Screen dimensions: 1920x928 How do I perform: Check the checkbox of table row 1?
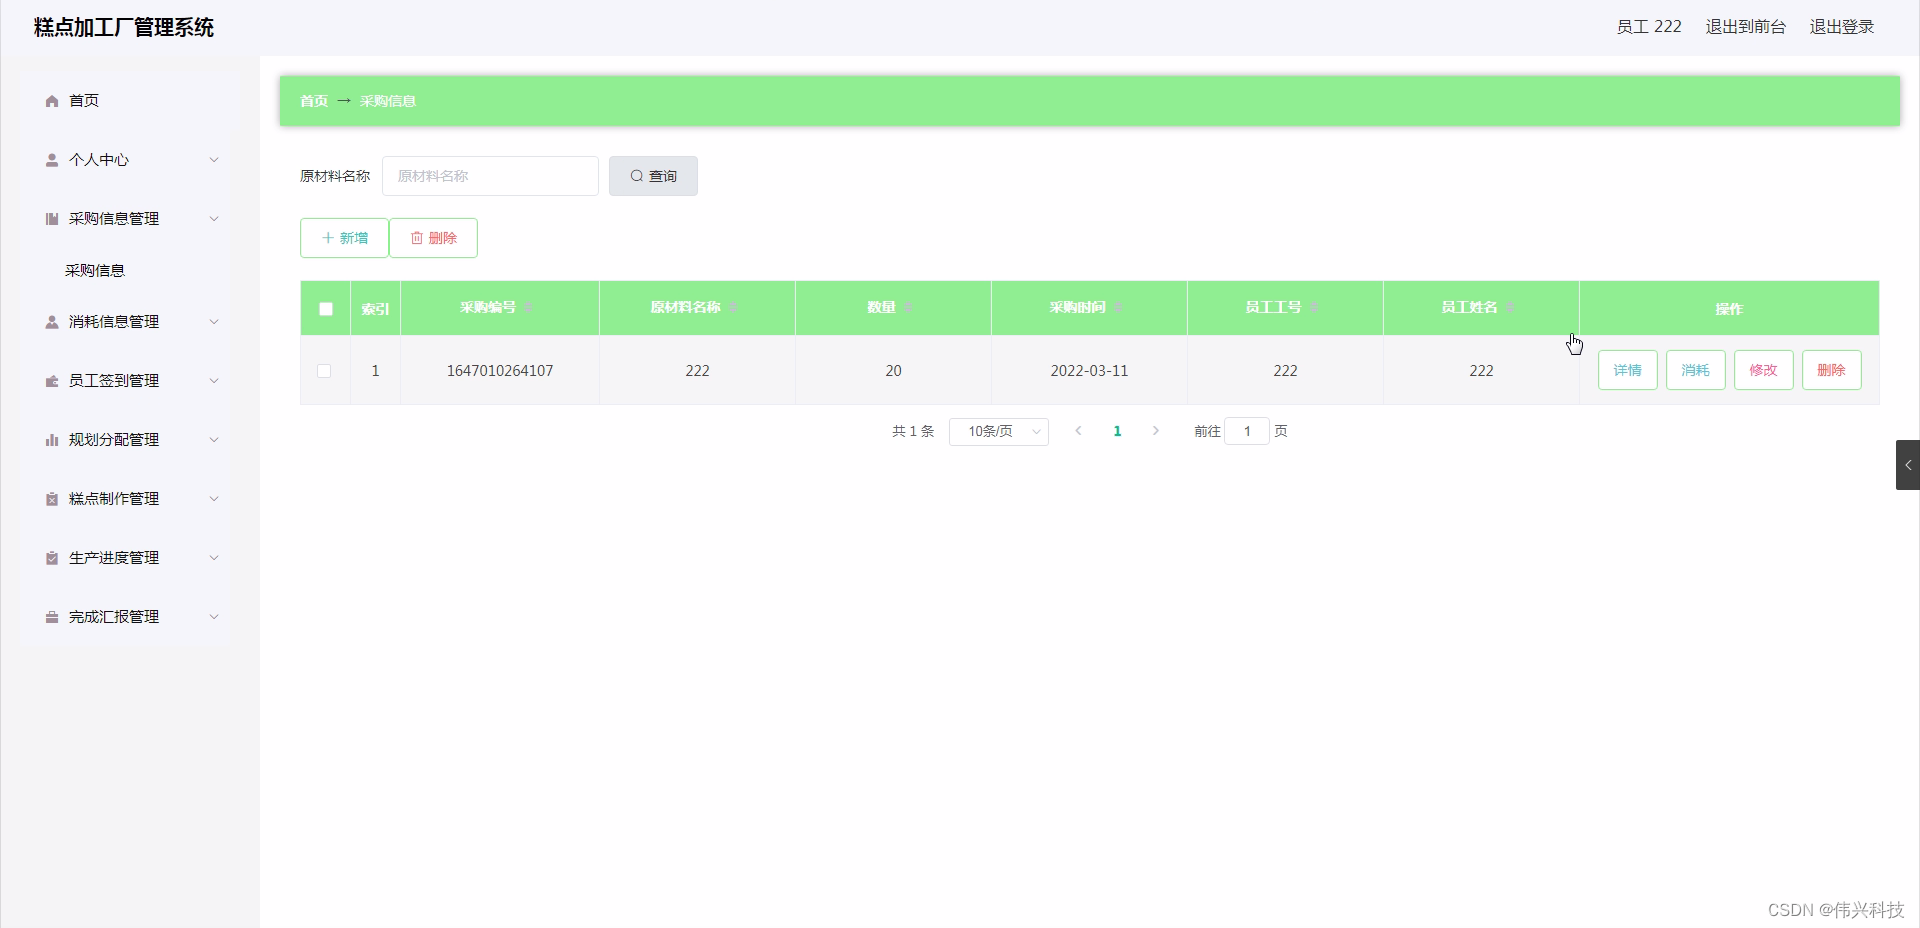(324, 371)
